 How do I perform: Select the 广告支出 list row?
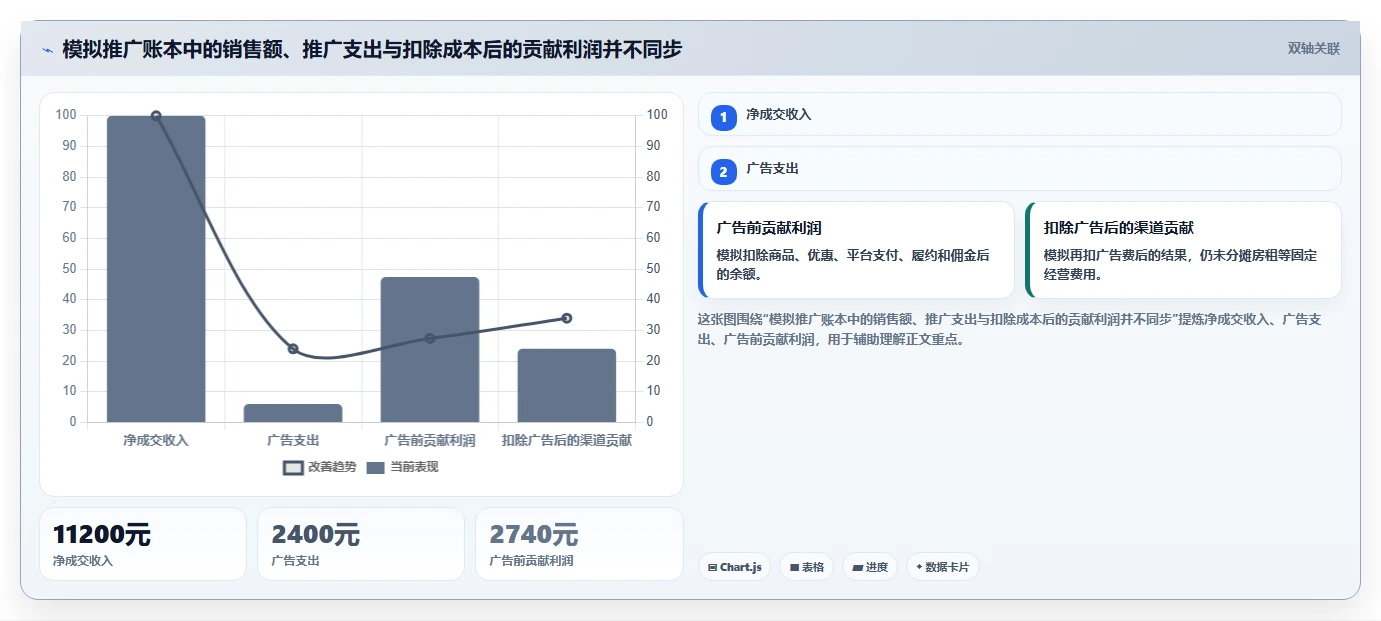(1020, 169)
